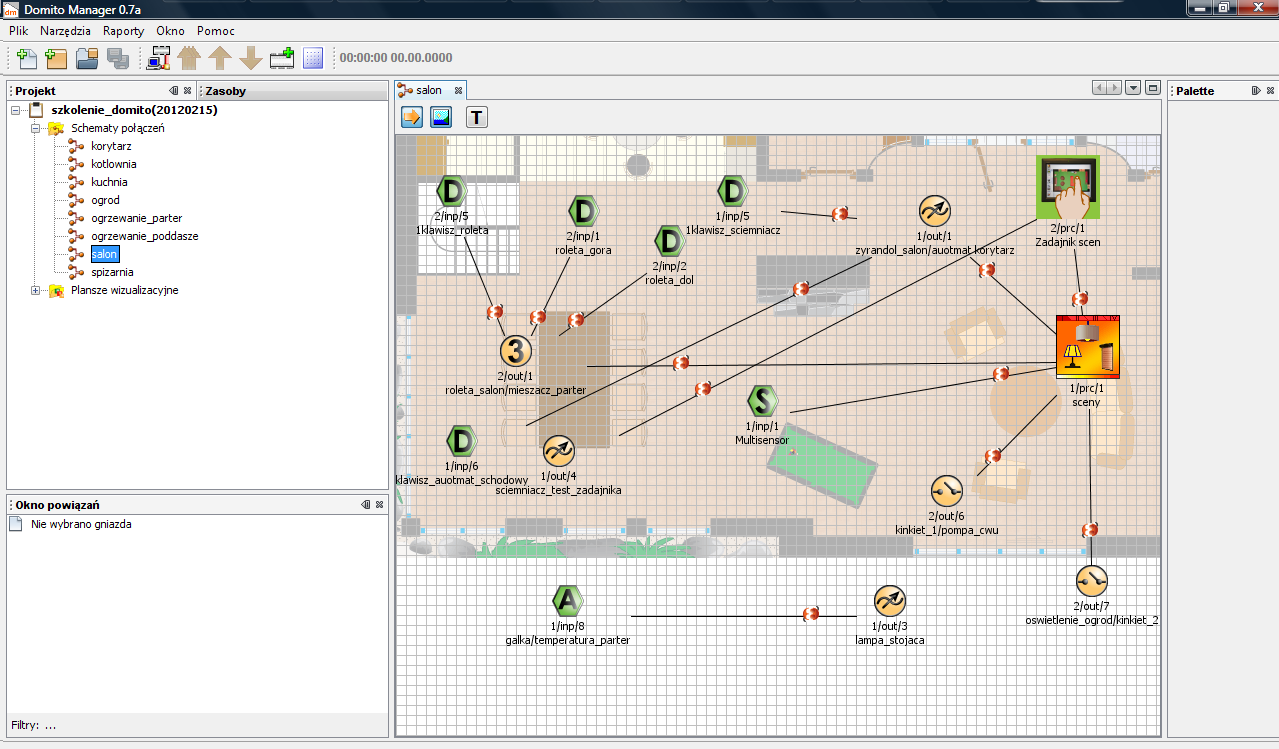
Task: Click the background image icon in salon editor
Action: [441, 117]
